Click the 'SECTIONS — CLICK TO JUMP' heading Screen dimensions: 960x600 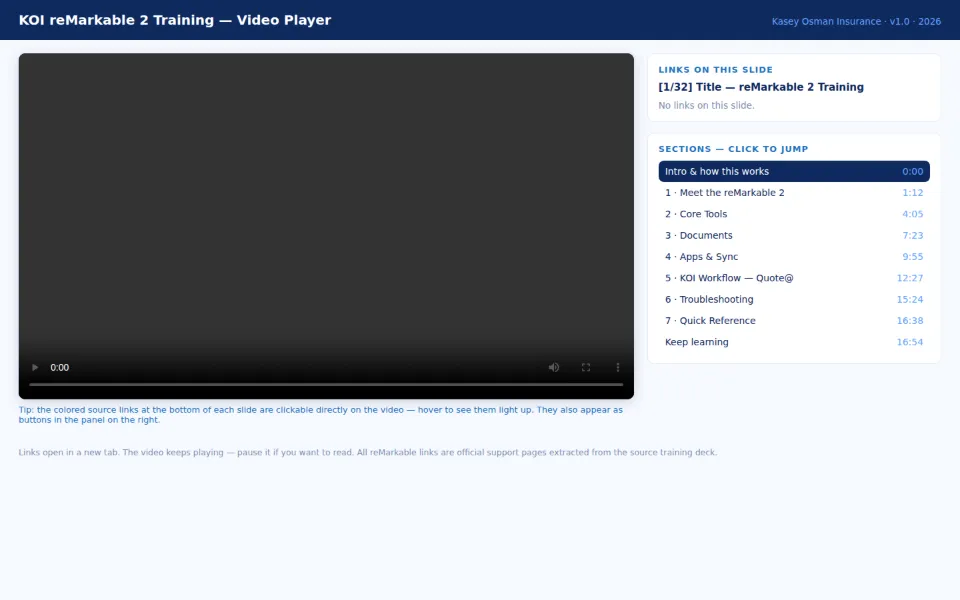[x=733, y=149]
